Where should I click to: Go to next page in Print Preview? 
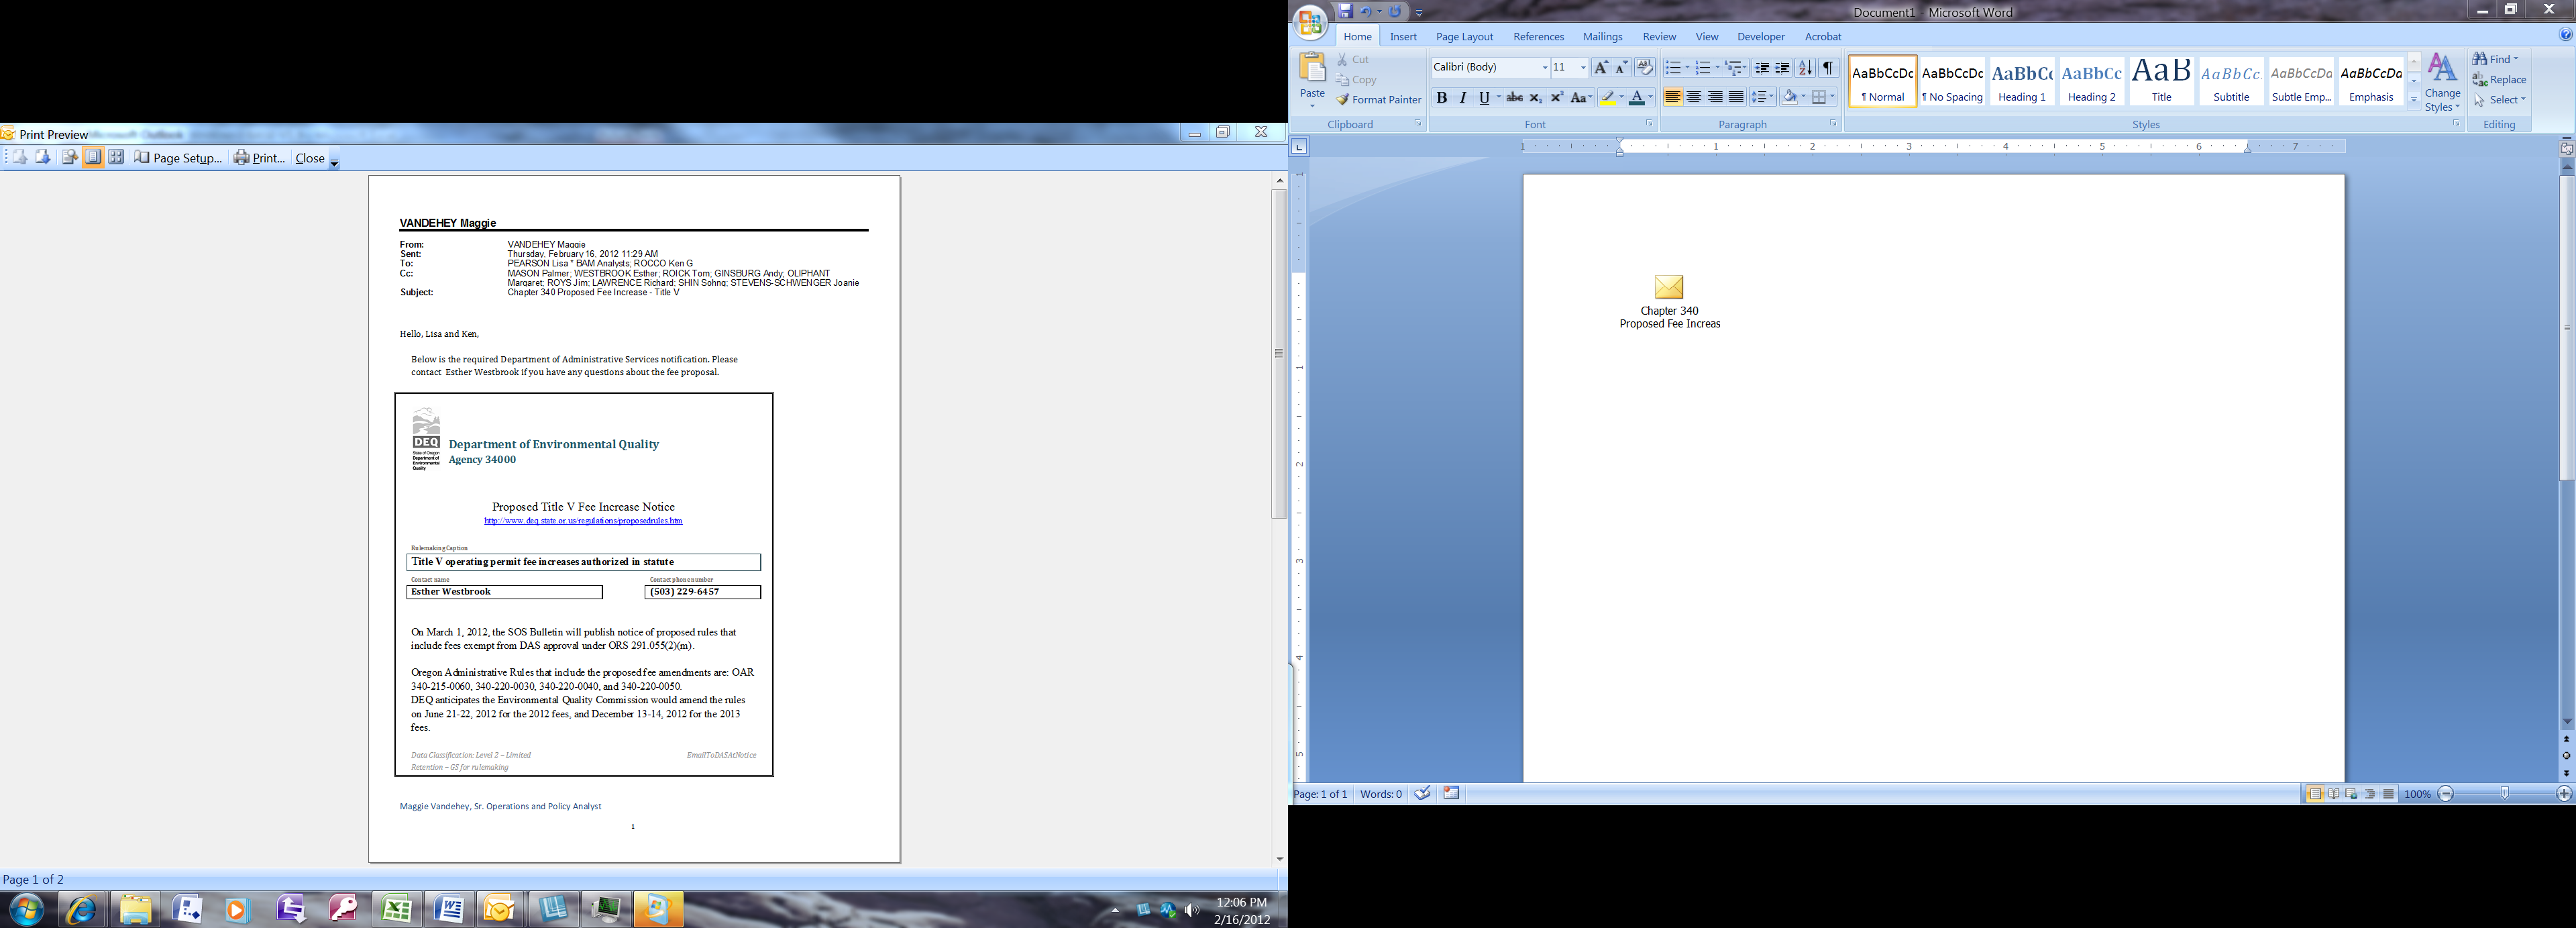click(42, 157)
